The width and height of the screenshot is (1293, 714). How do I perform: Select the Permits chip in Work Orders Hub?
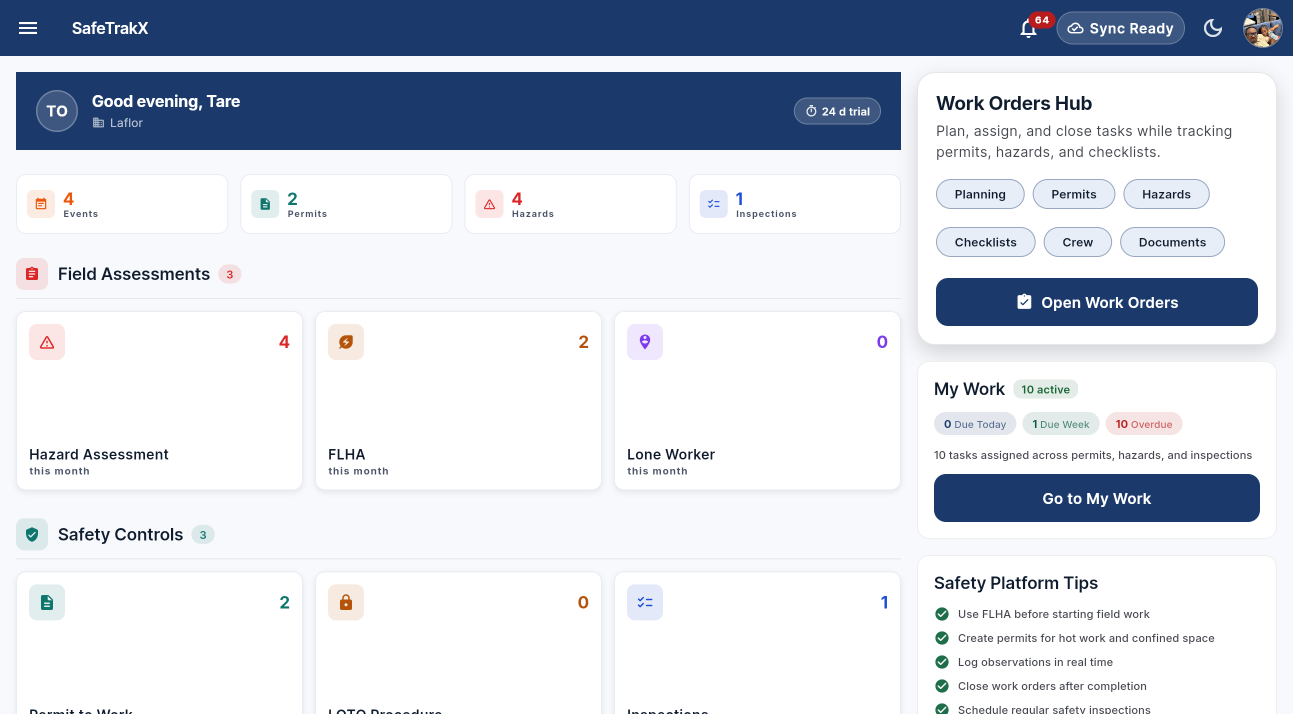(x=1074, y=194)
